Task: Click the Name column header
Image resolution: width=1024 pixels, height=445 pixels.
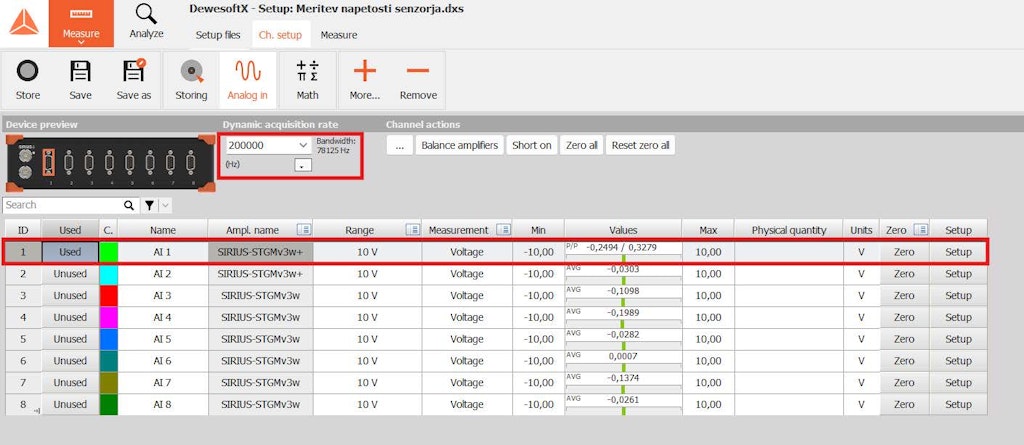Action: (x=163, y=230)
